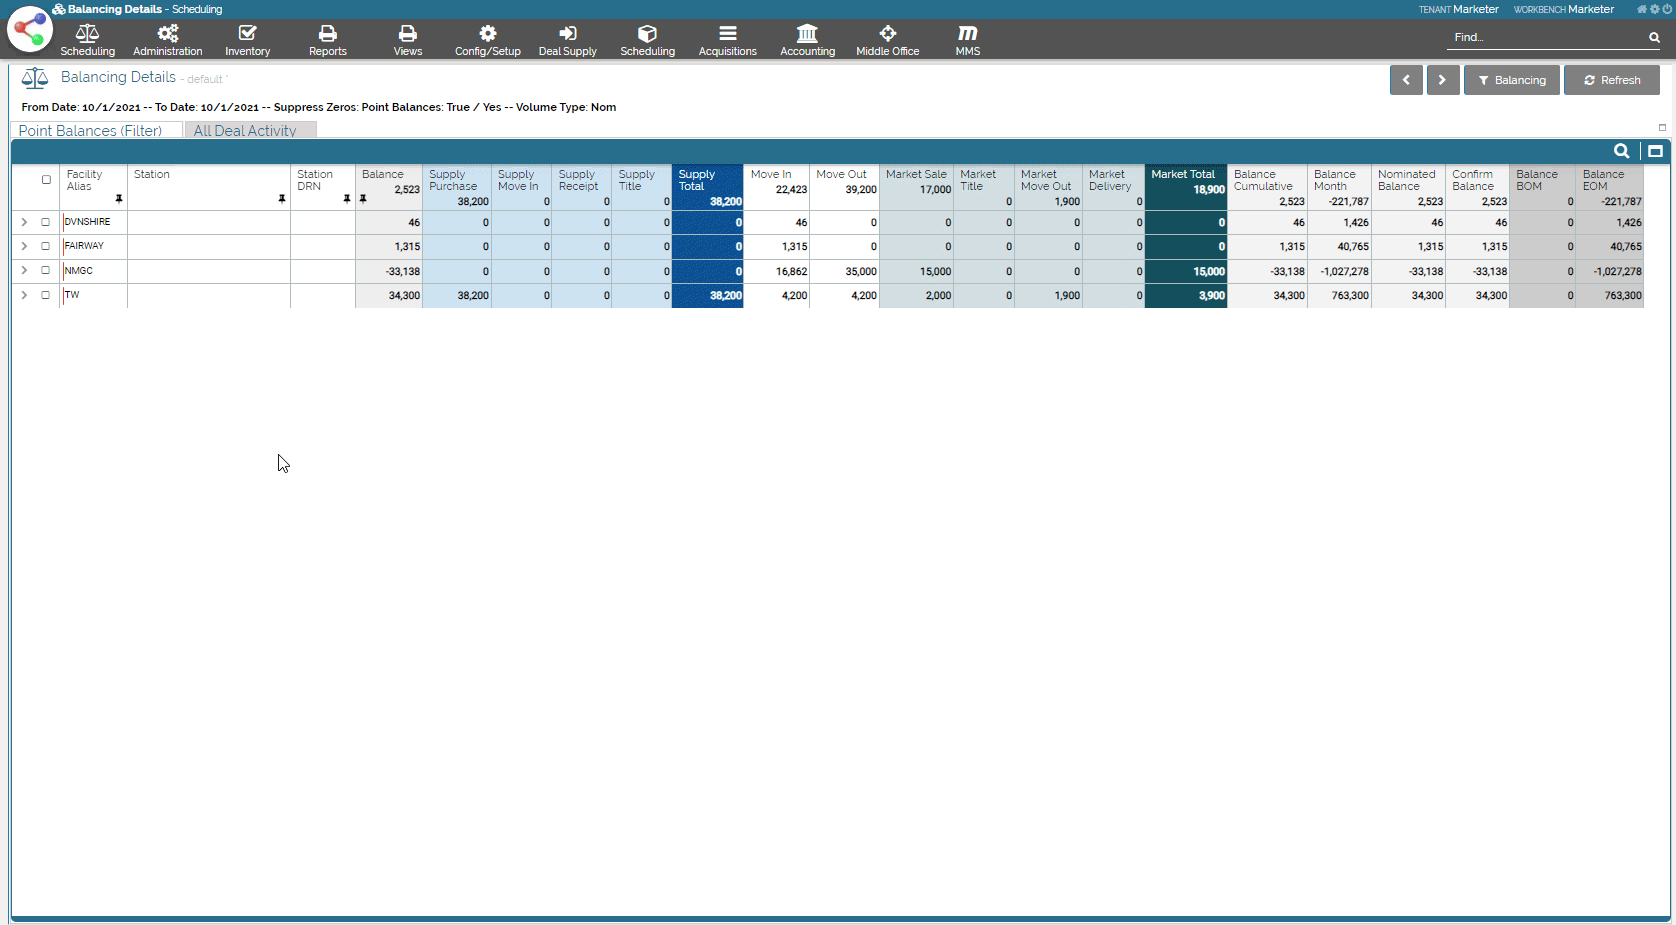The height and width of the screenshot is (925, 1676).
Task: Tick the DVNSHIRE row checkbox
Action: [46, 222]
